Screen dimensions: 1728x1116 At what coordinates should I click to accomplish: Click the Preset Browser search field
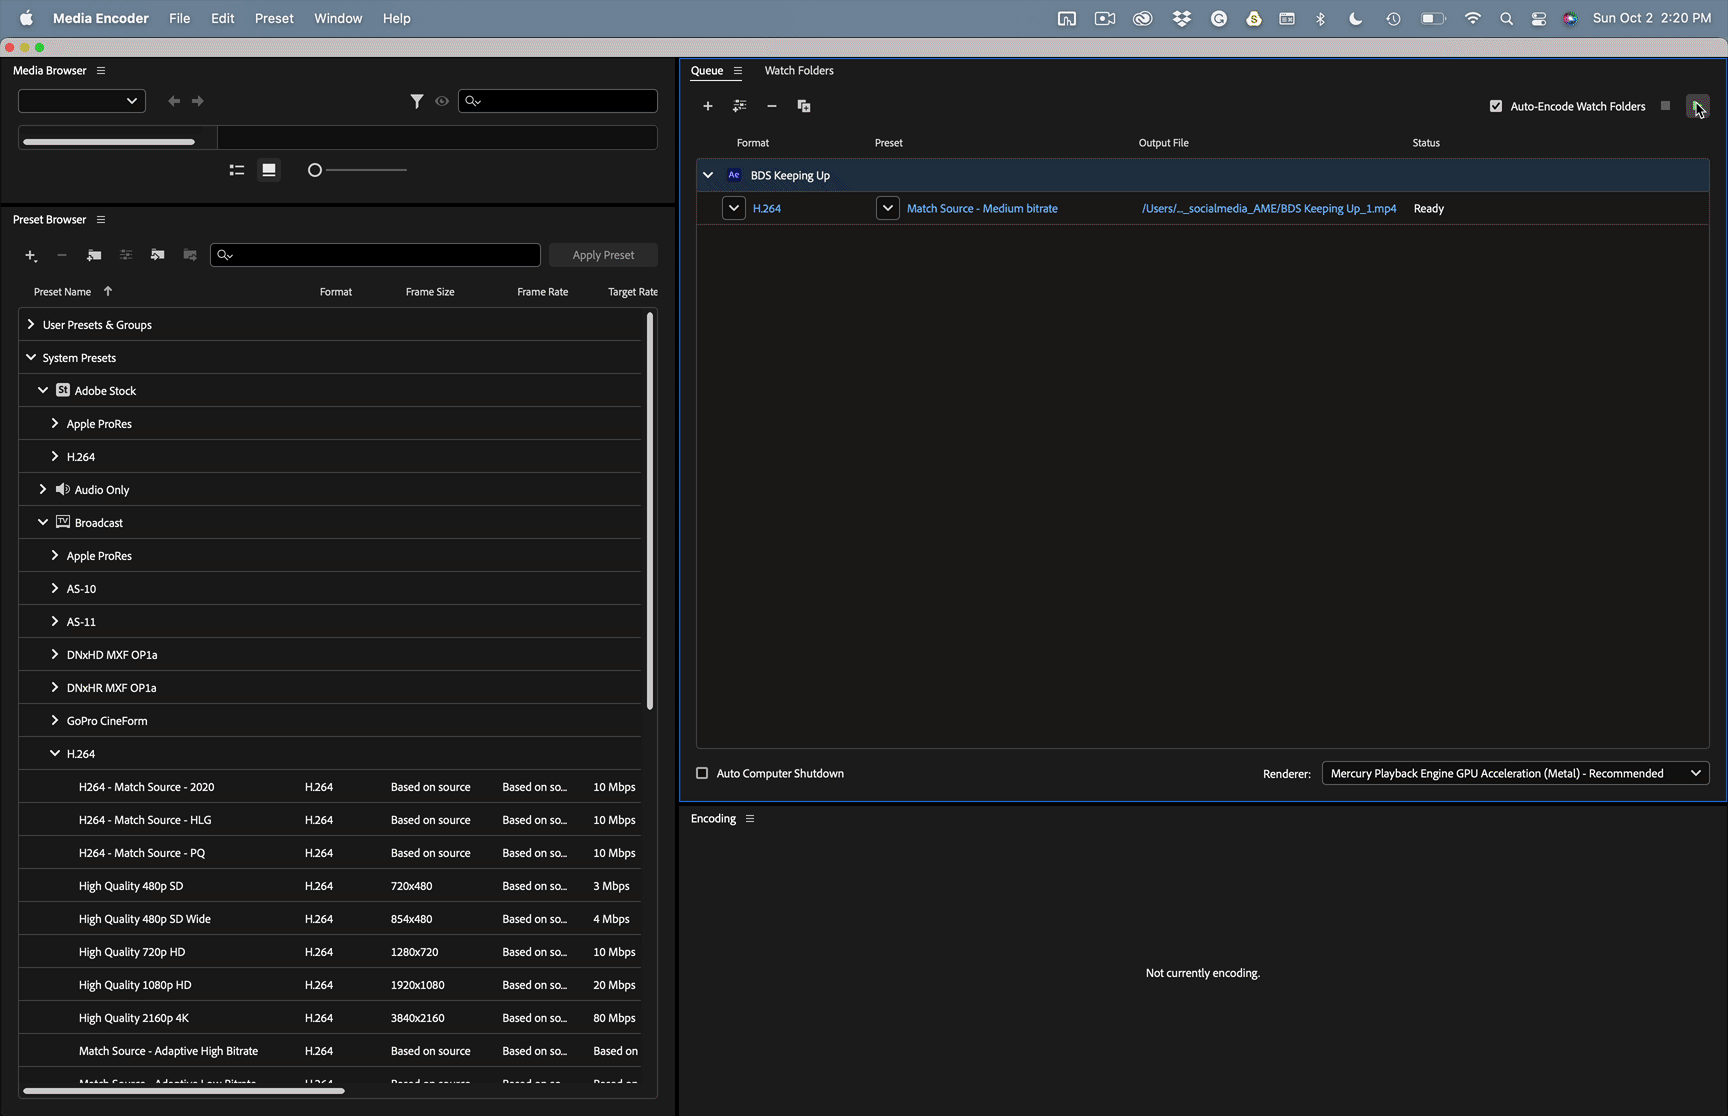[x=375, y=255]
